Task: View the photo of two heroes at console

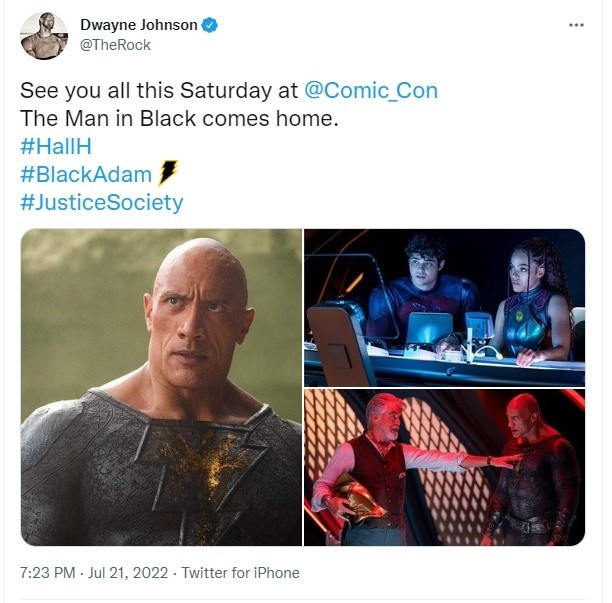Action: click(x=445, y=308)
